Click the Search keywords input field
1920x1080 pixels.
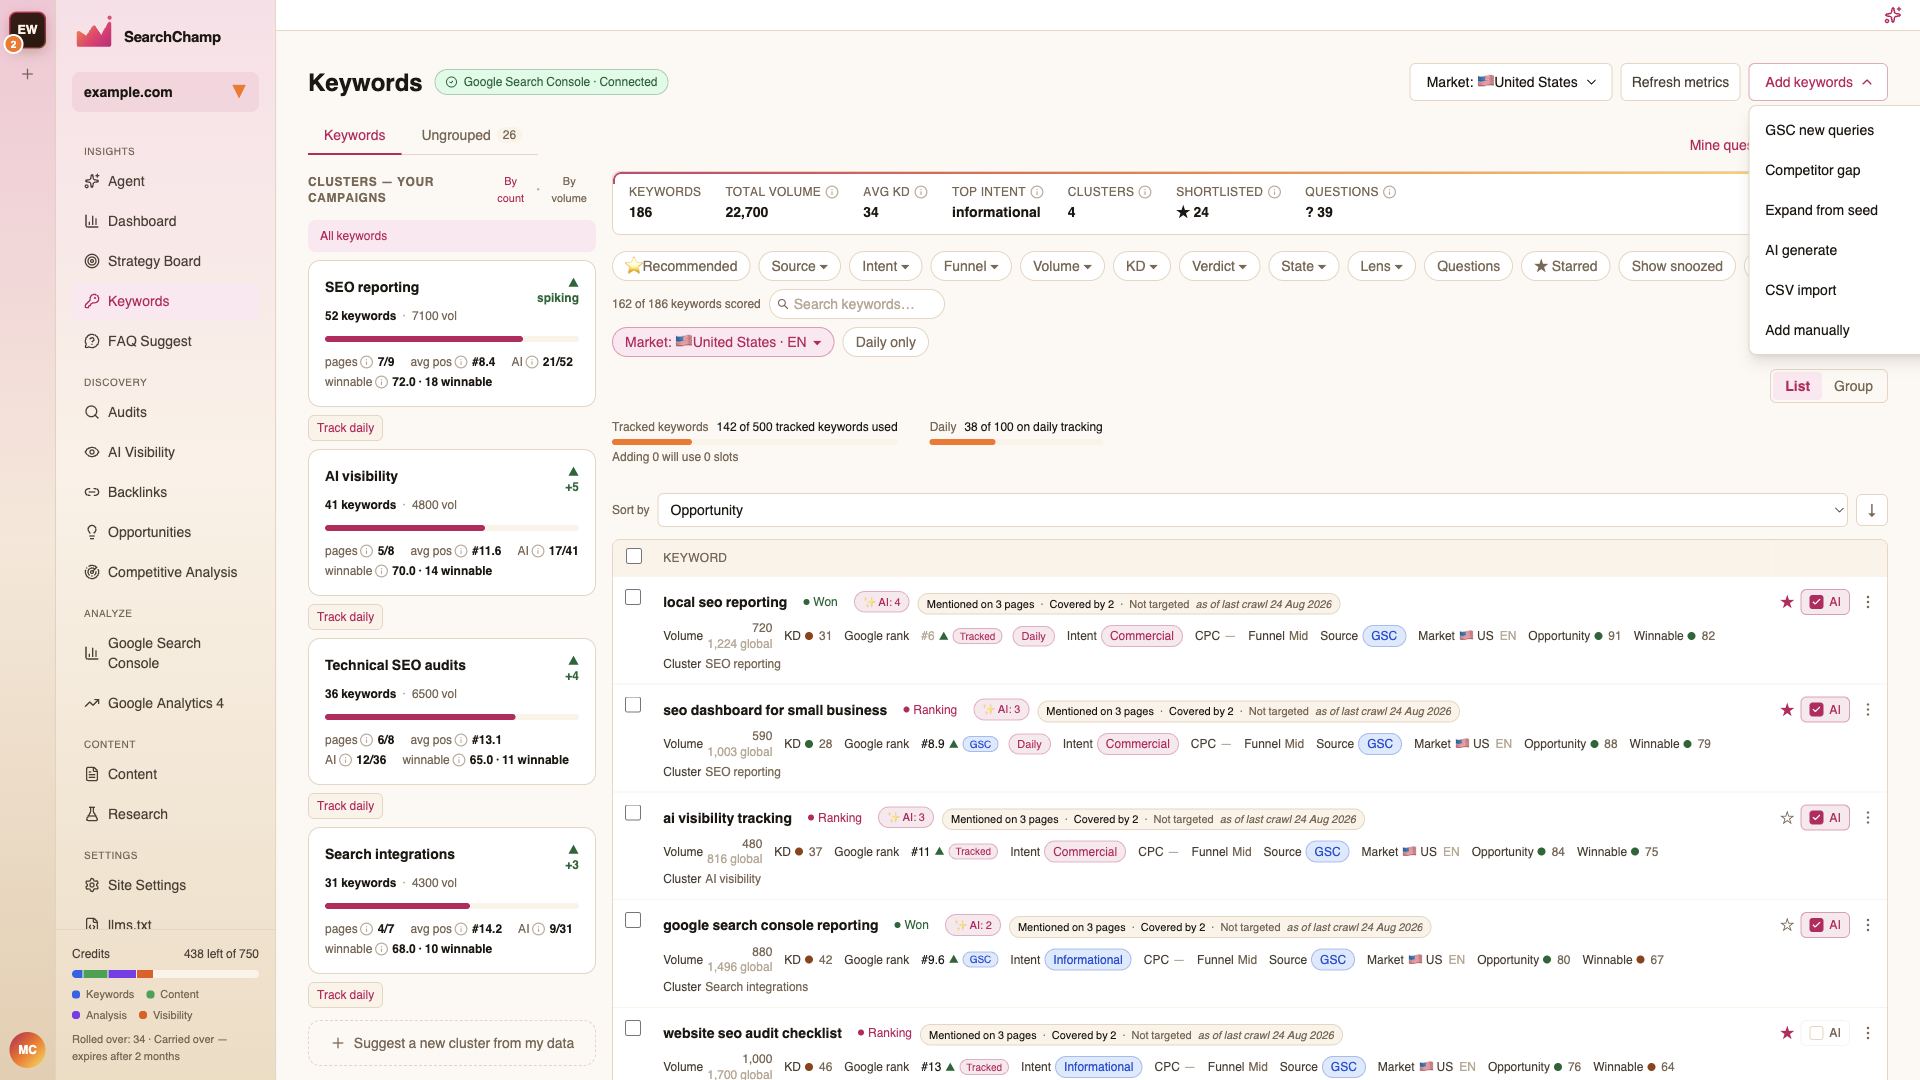point(856,304)
